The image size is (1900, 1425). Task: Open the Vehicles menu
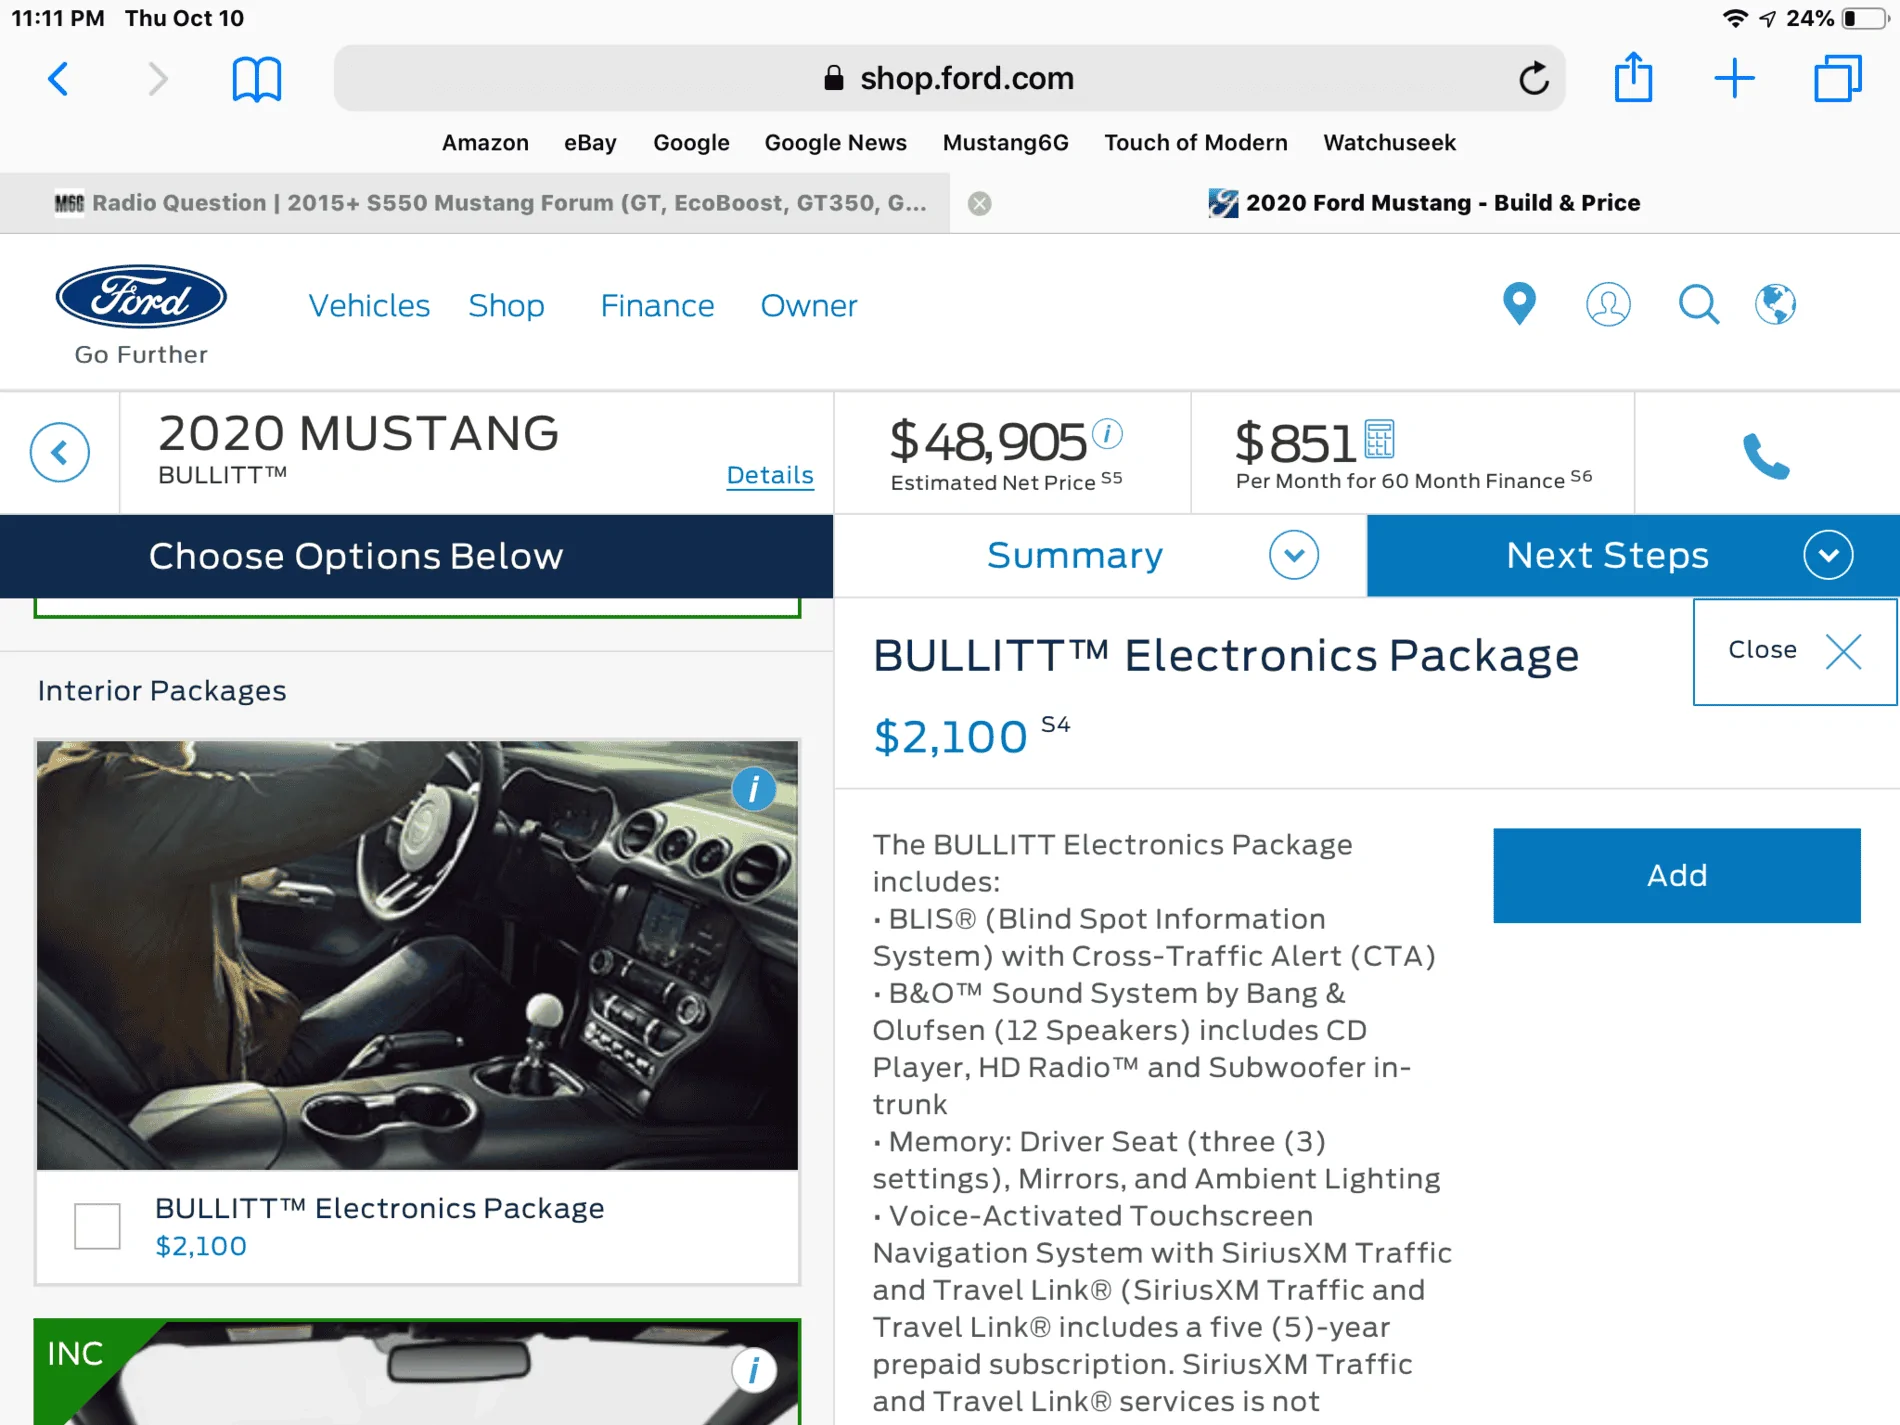tap(369, 306)
